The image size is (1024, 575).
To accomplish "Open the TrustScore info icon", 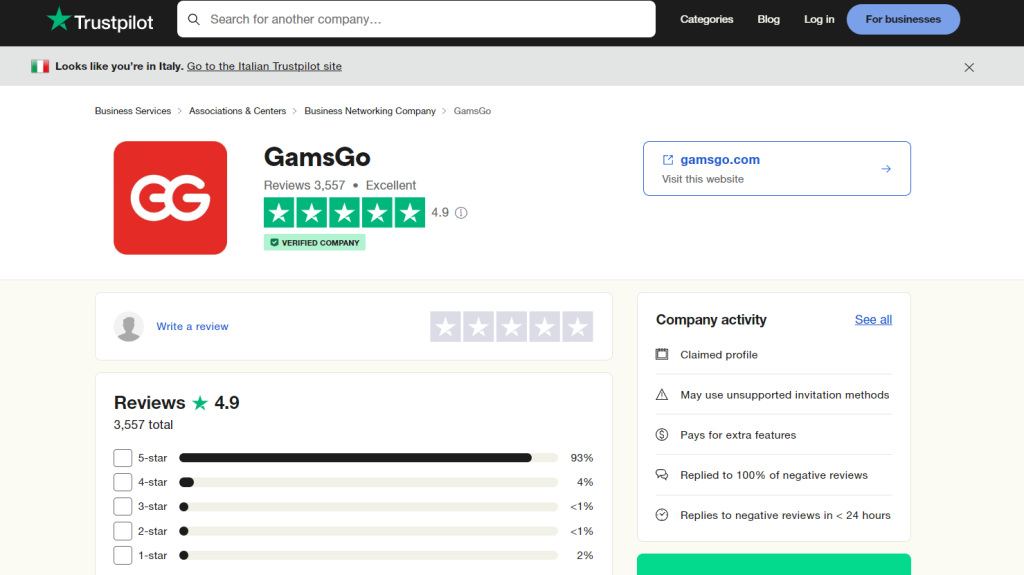I will point(461,212).
